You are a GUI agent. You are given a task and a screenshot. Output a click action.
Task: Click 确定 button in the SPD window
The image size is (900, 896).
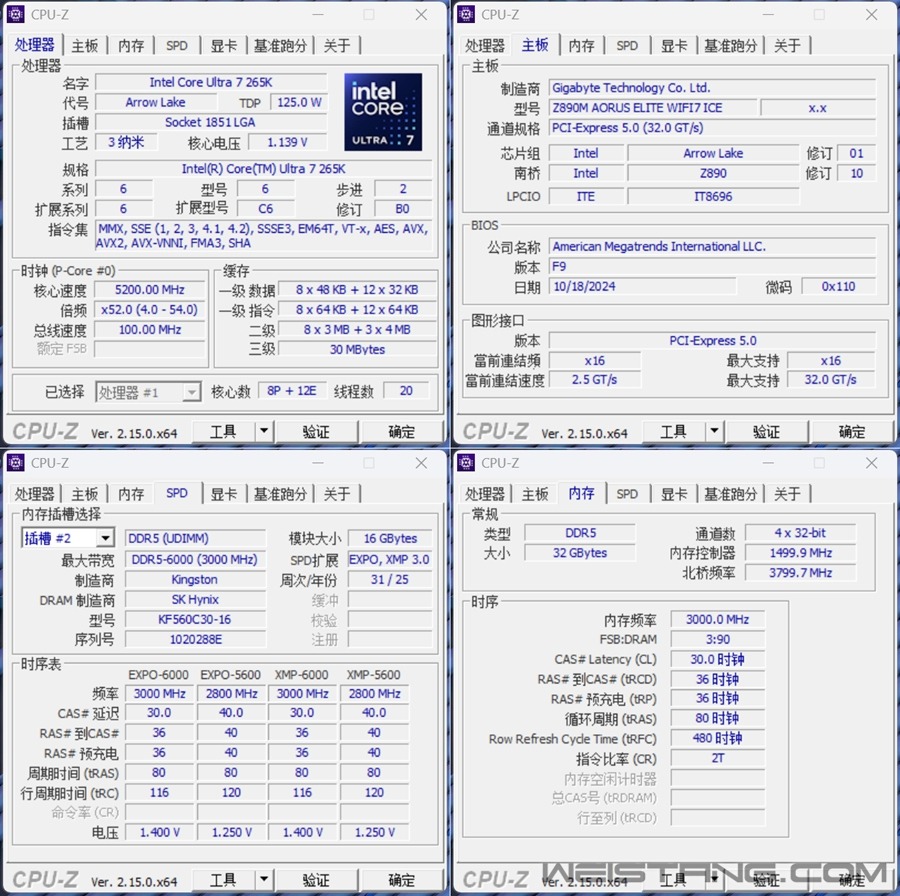click(x=401, y=879)
